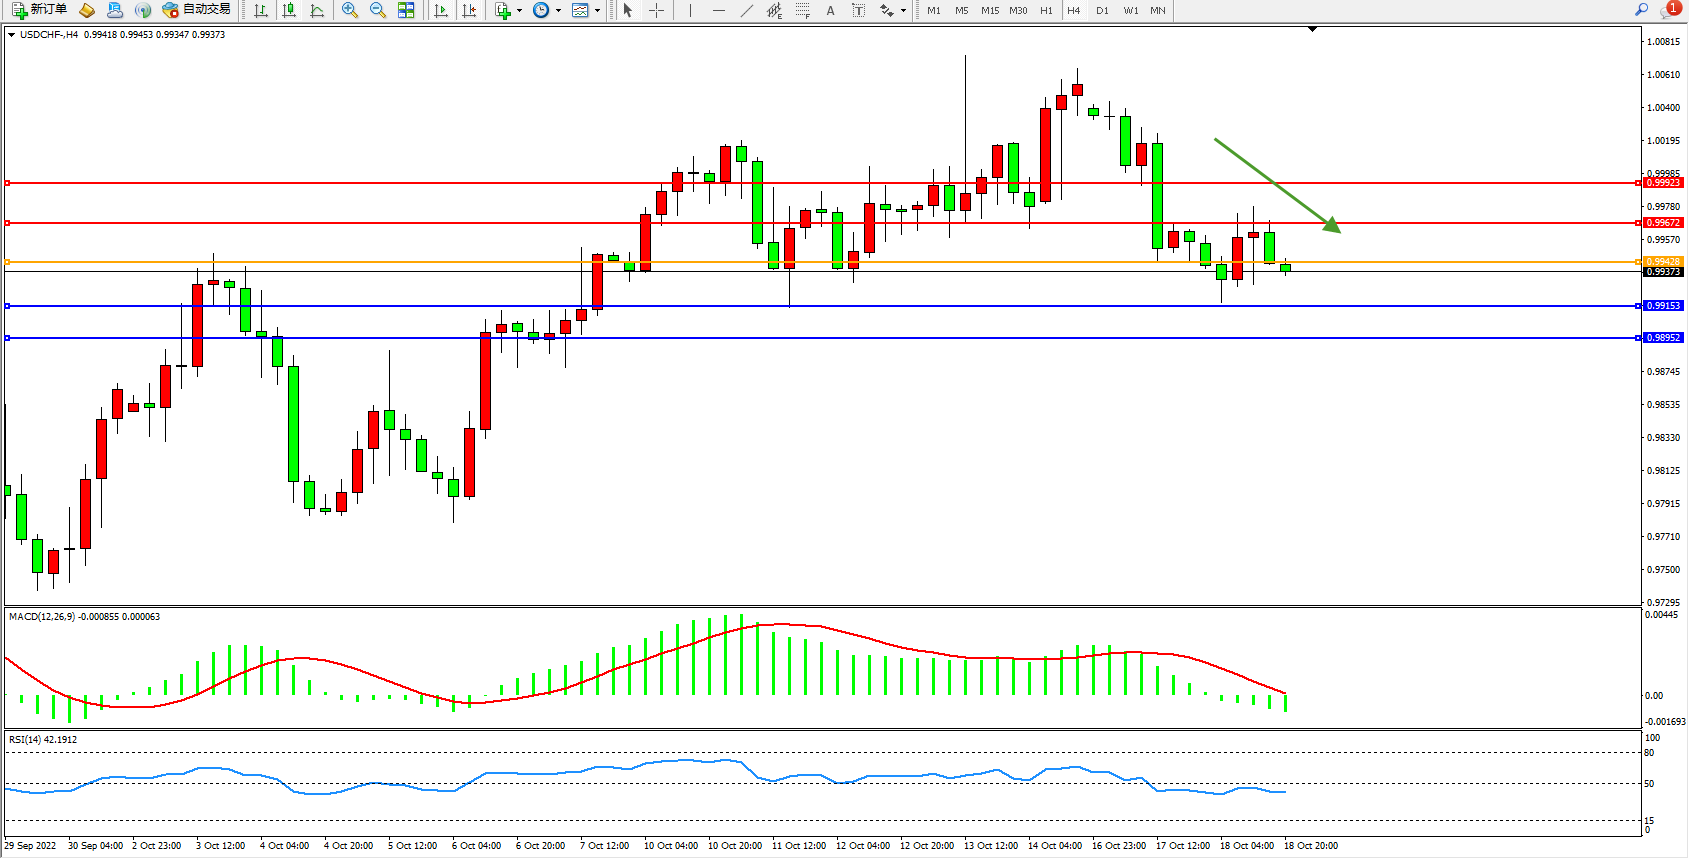Open the search magnifier icon
1689x859 pixels.
tap(1641, 10)
